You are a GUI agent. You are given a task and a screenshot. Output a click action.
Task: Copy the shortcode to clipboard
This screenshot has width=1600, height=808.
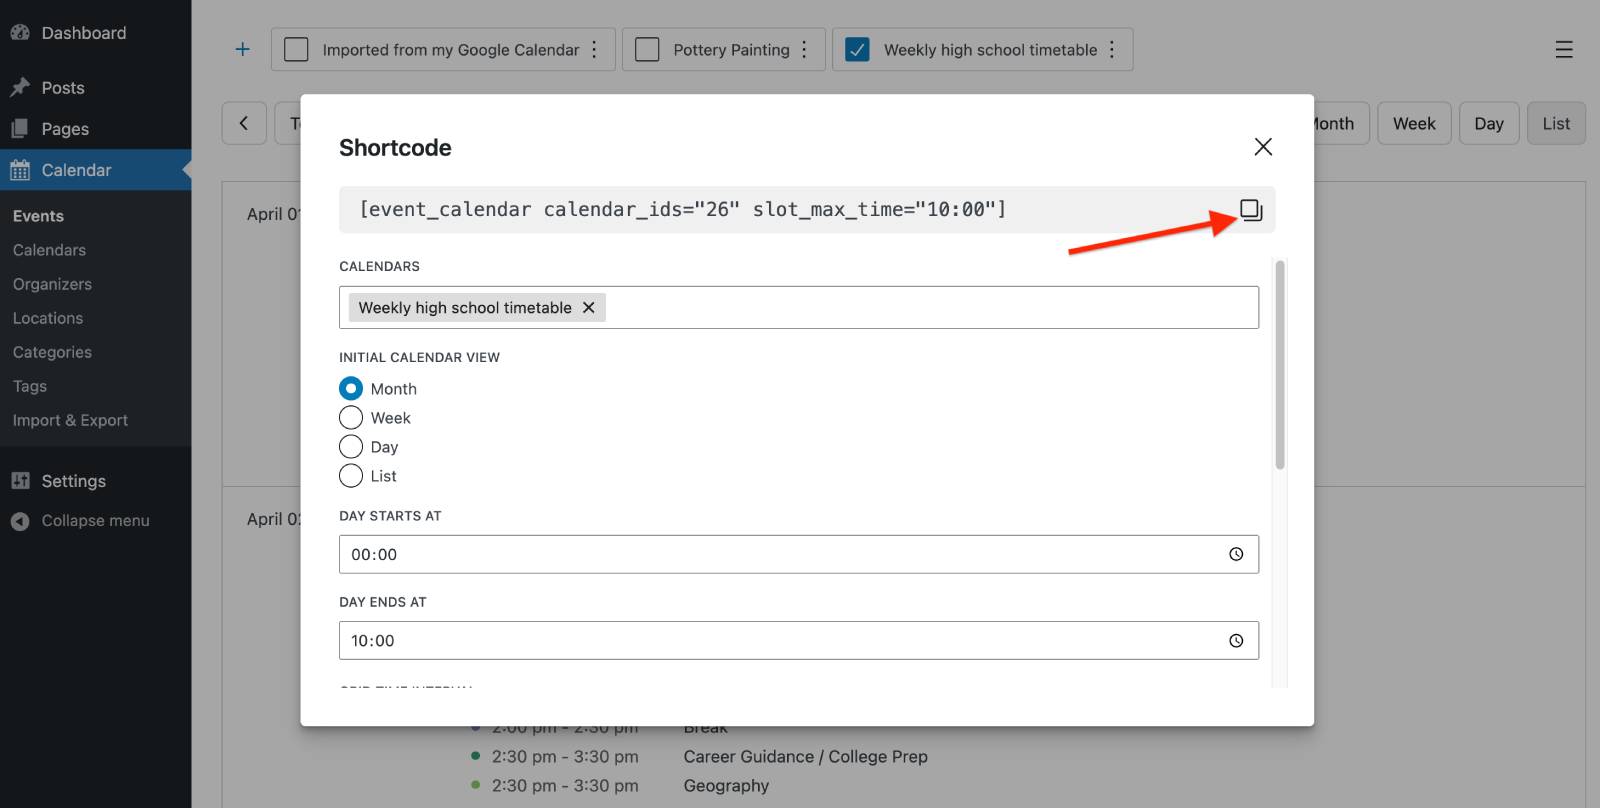(1251, 210)
